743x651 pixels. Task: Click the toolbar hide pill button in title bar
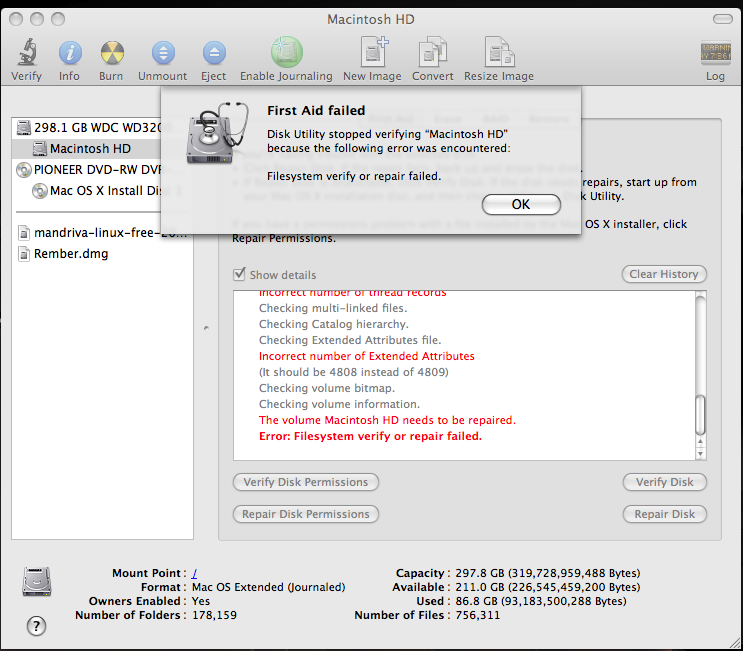[723, 19]
